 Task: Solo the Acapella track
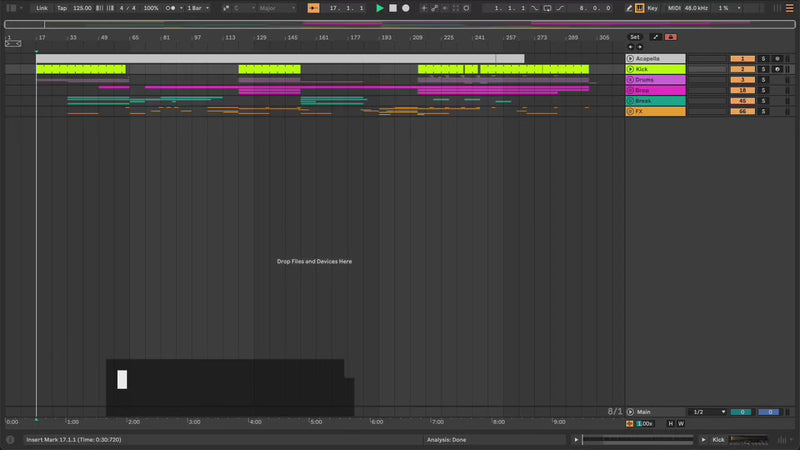pos(762,59)
